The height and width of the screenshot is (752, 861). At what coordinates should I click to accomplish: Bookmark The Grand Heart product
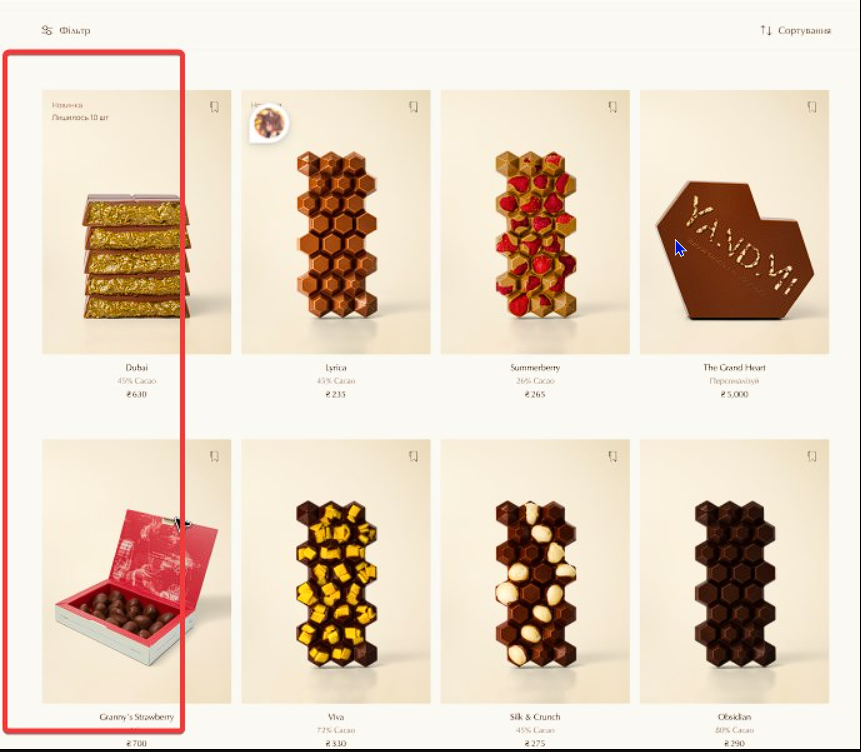(812, 107)
